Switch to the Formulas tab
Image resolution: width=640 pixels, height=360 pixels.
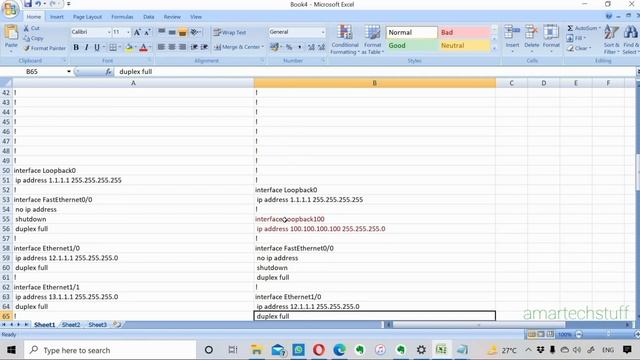122,17
